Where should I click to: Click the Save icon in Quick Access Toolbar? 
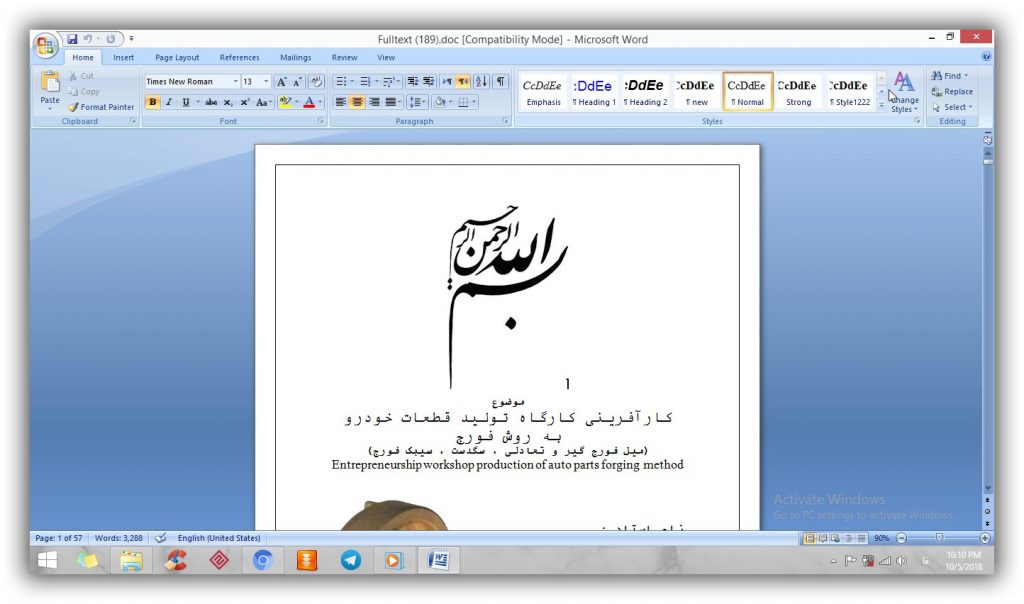click(x=73, y=39)
